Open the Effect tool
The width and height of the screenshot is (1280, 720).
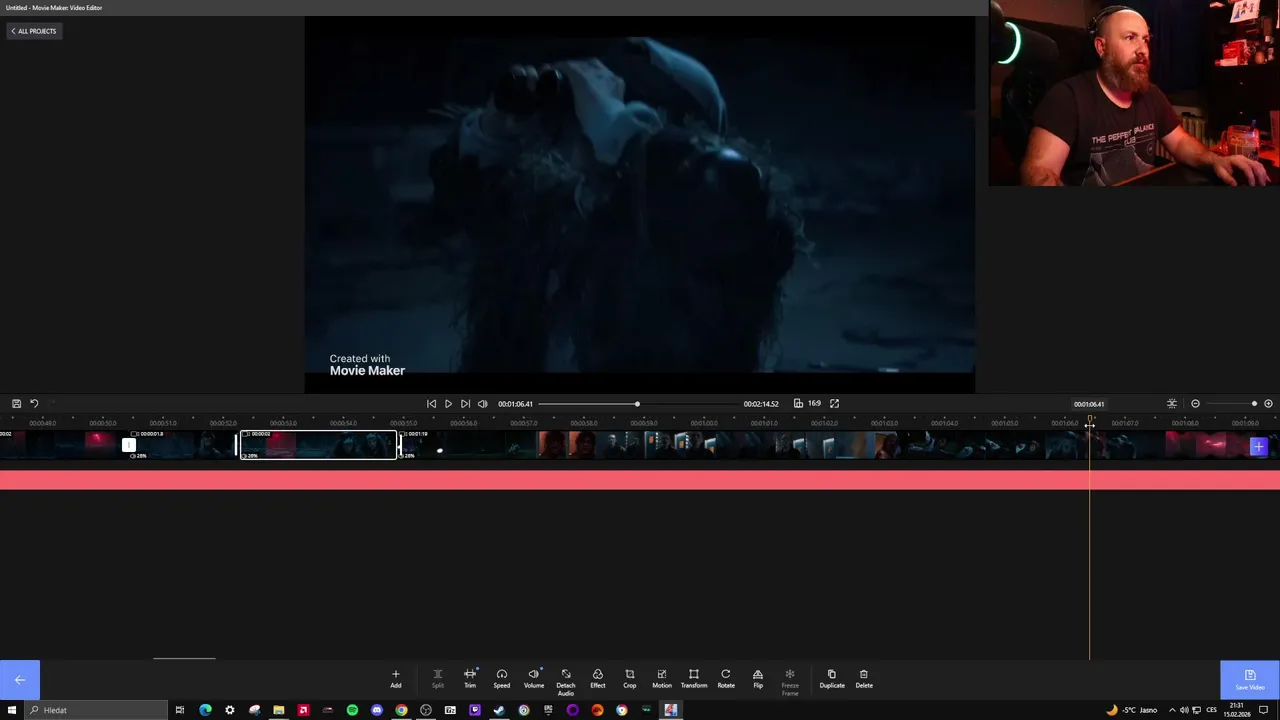[x=598, y=679]
